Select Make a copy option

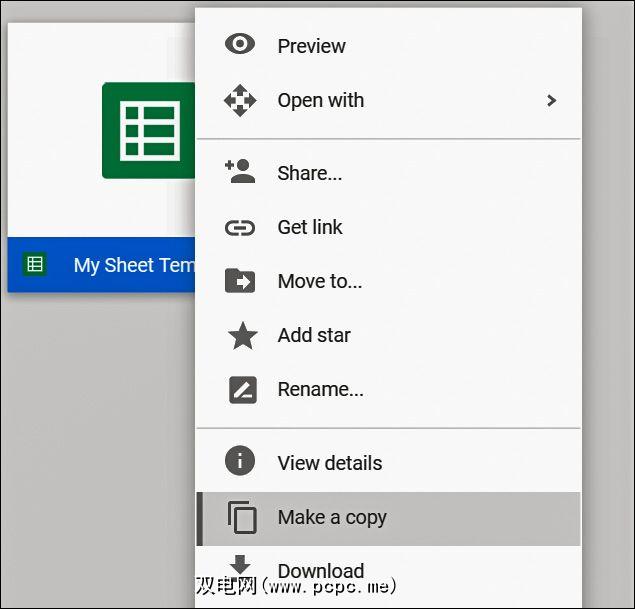332,517
